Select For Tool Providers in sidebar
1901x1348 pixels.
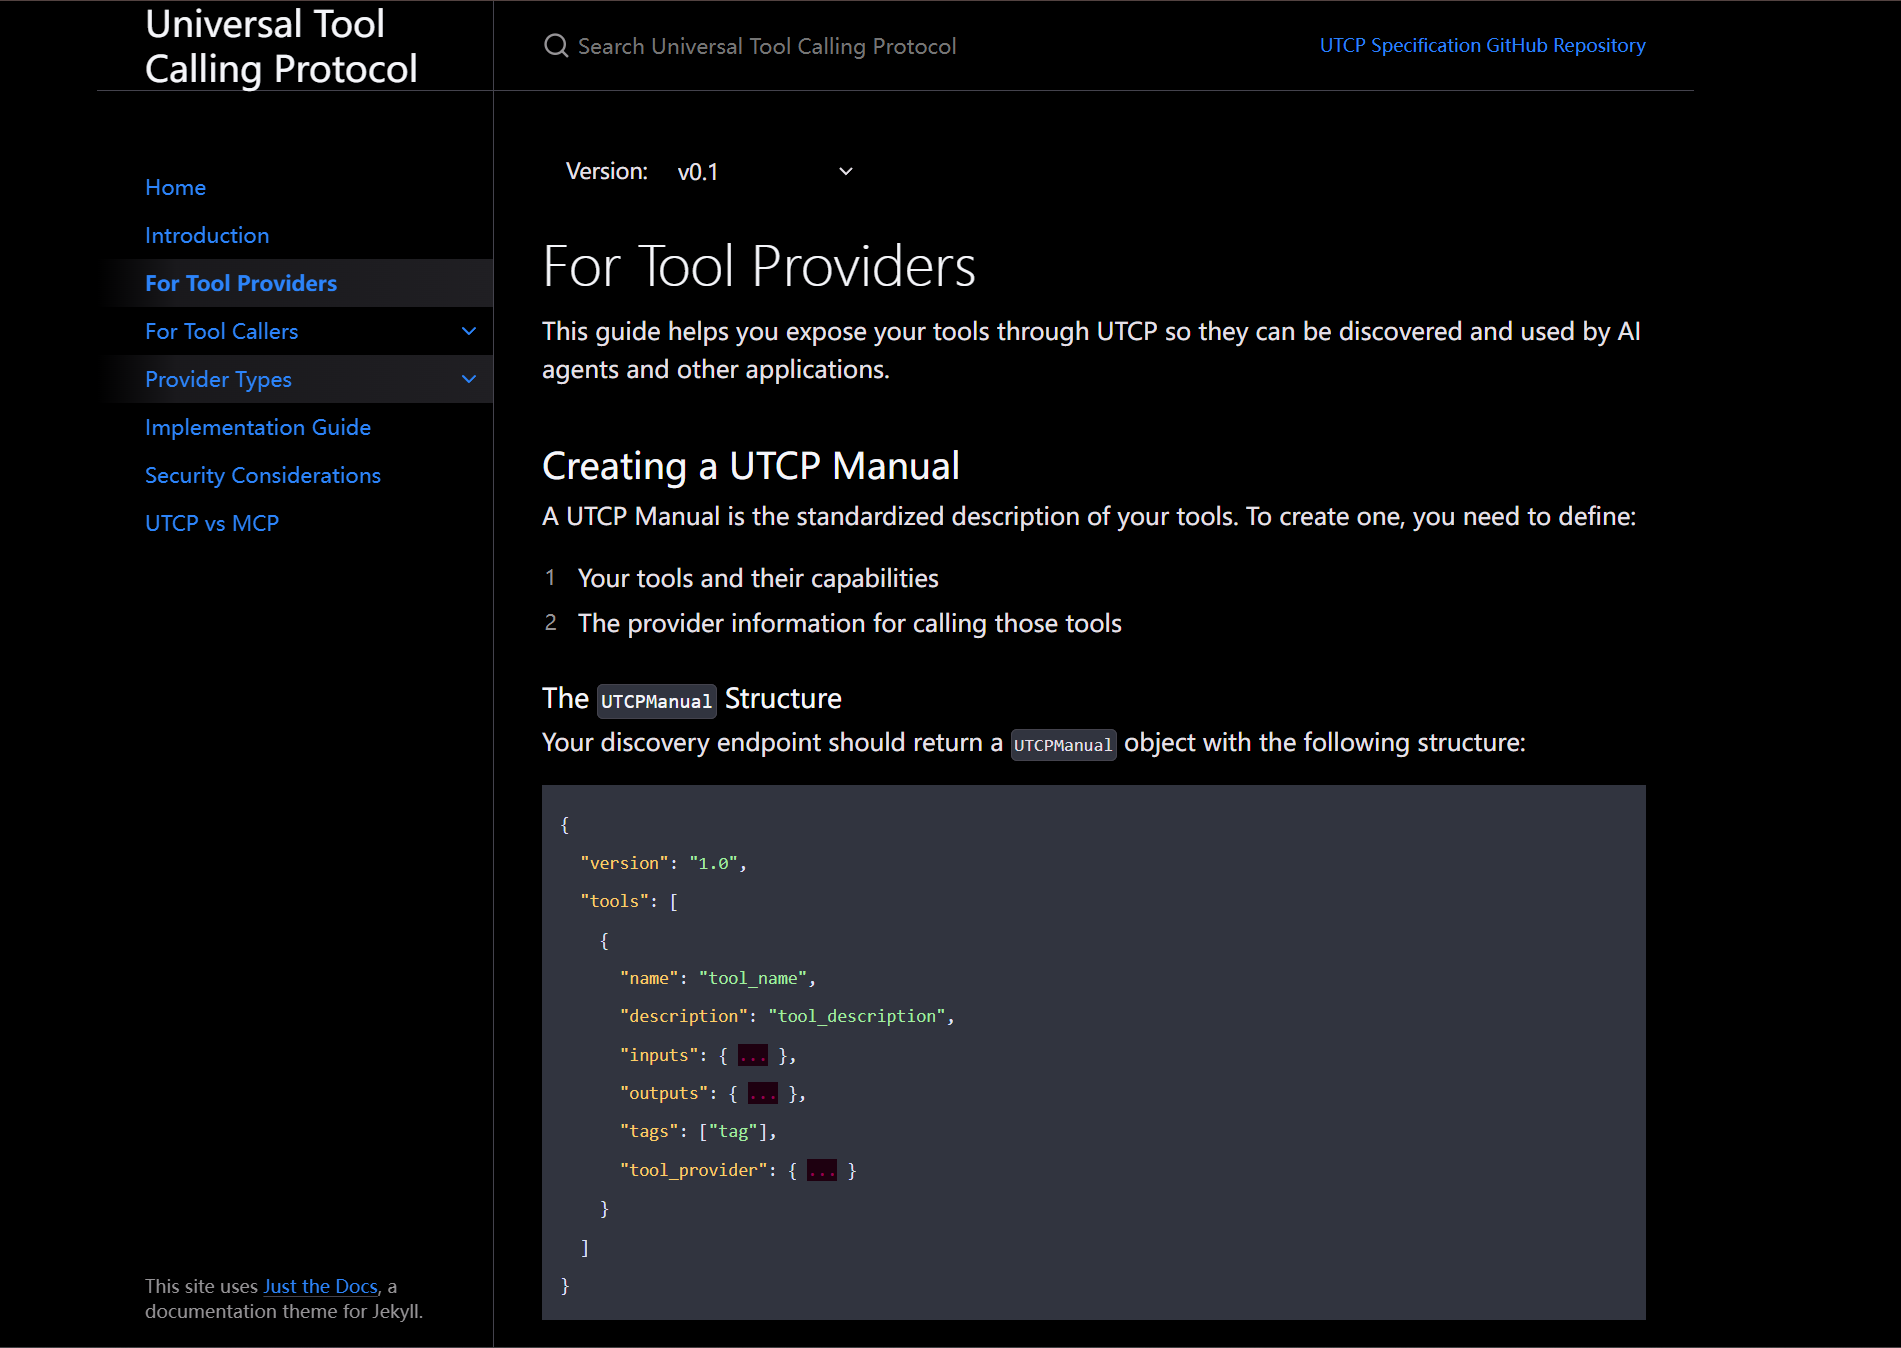(x=241, y=283)
